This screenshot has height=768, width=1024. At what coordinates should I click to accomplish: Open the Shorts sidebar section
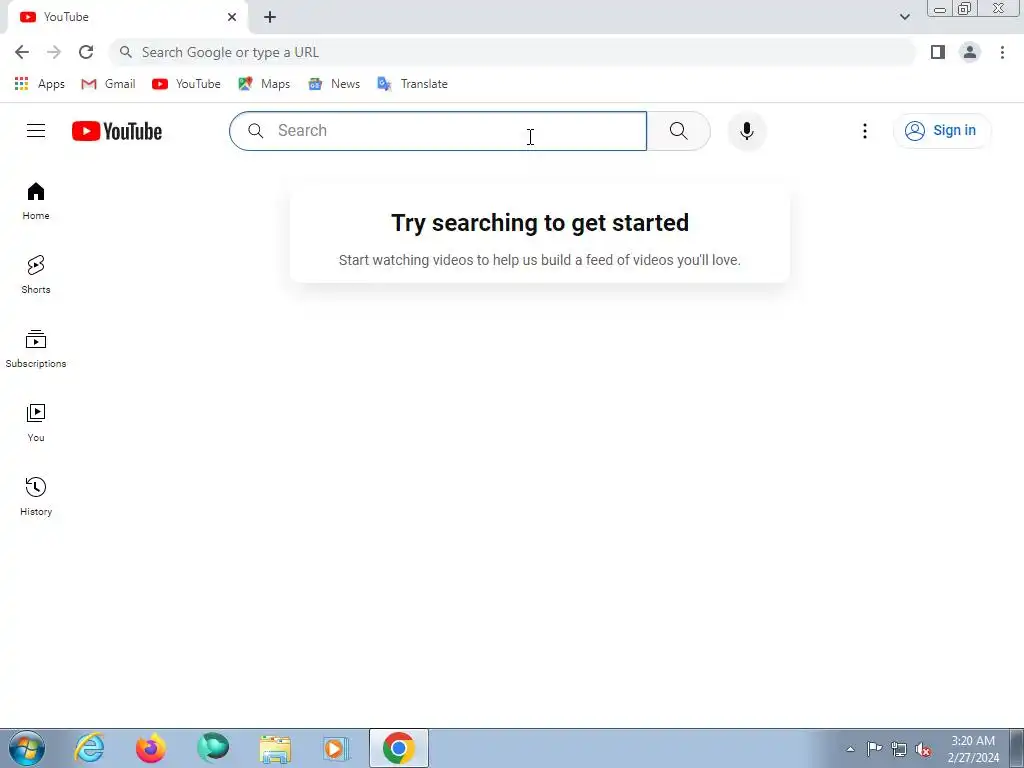coord(36,274)
